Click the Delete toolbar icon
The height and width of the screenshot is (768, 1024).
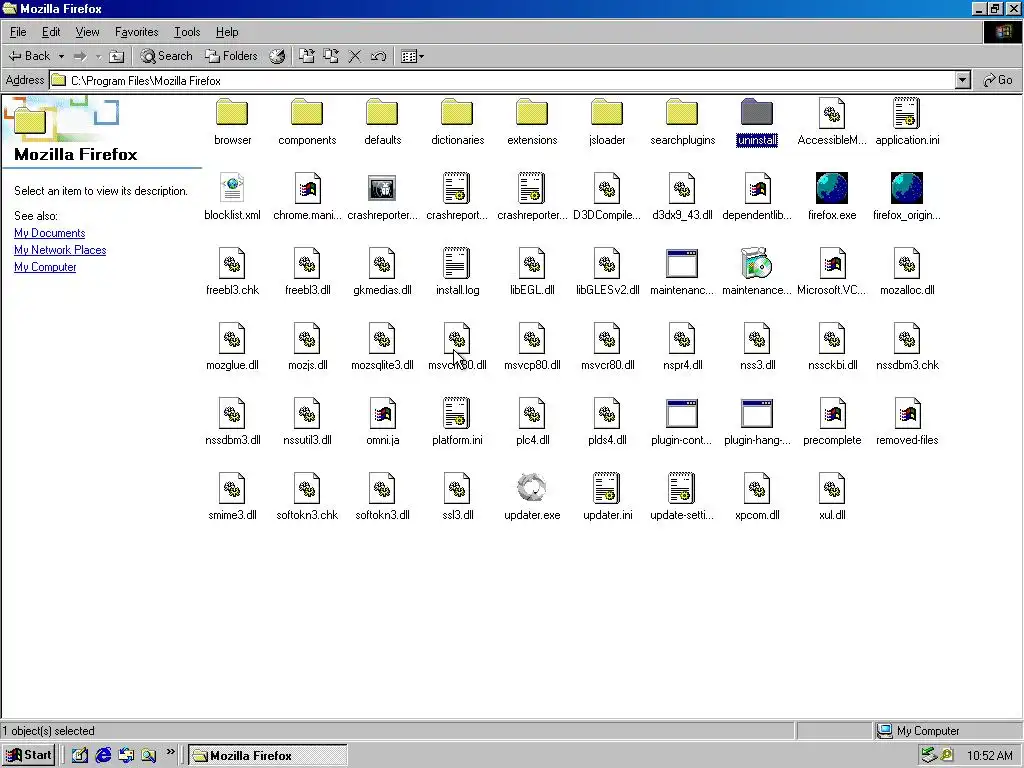pos(355,56)
